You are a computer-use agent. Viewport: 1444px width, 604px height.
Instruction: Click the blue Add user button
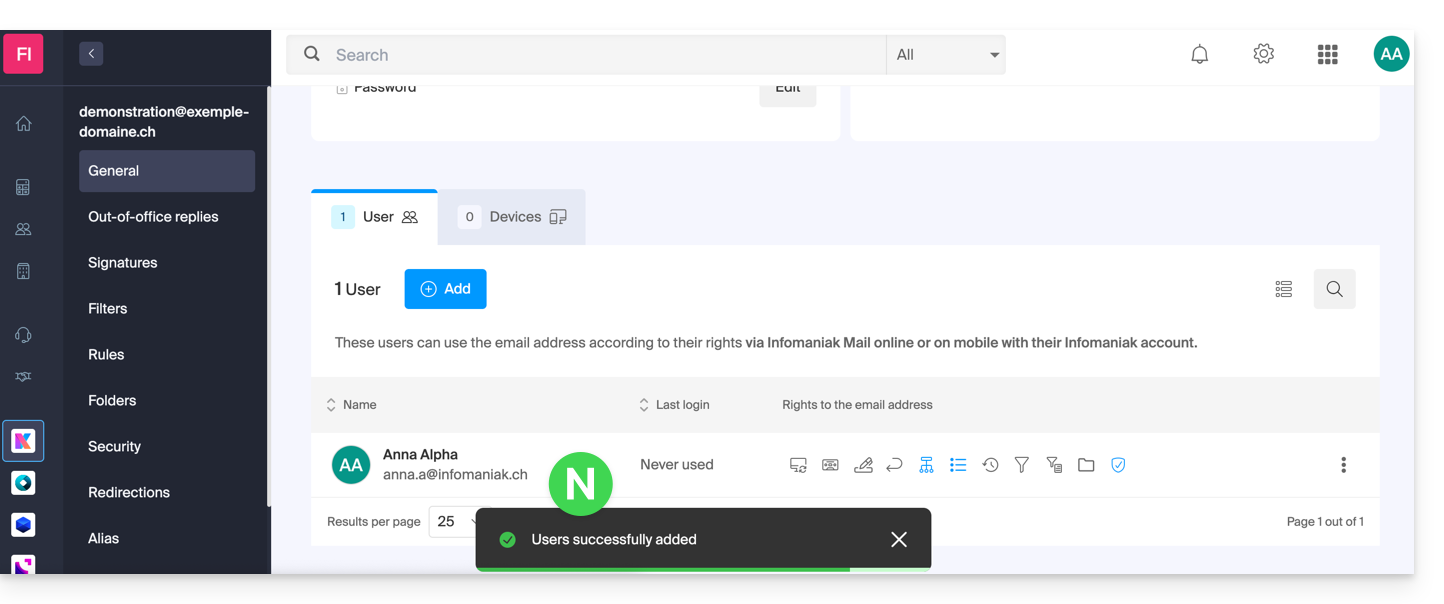point(445,289)
